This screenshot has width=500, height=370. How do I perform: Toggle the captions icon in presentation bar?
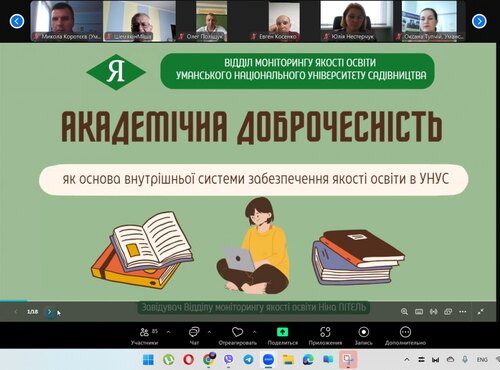tap(419, 312)
